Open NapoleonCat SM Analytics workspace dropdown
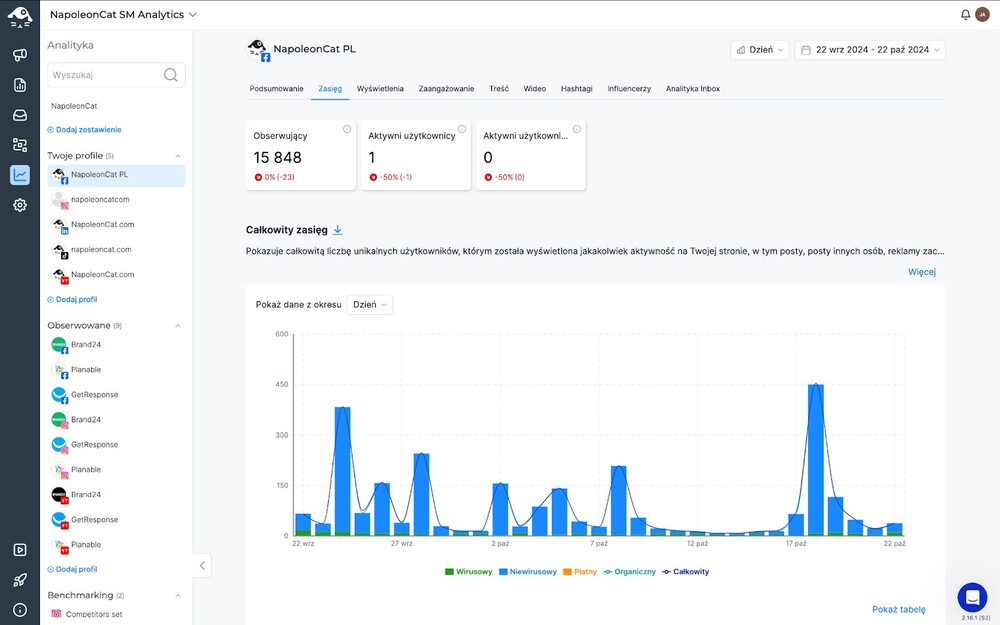The height and width of the screenshot is (625, 1000). pyautogui.click(x=123, y=15)
